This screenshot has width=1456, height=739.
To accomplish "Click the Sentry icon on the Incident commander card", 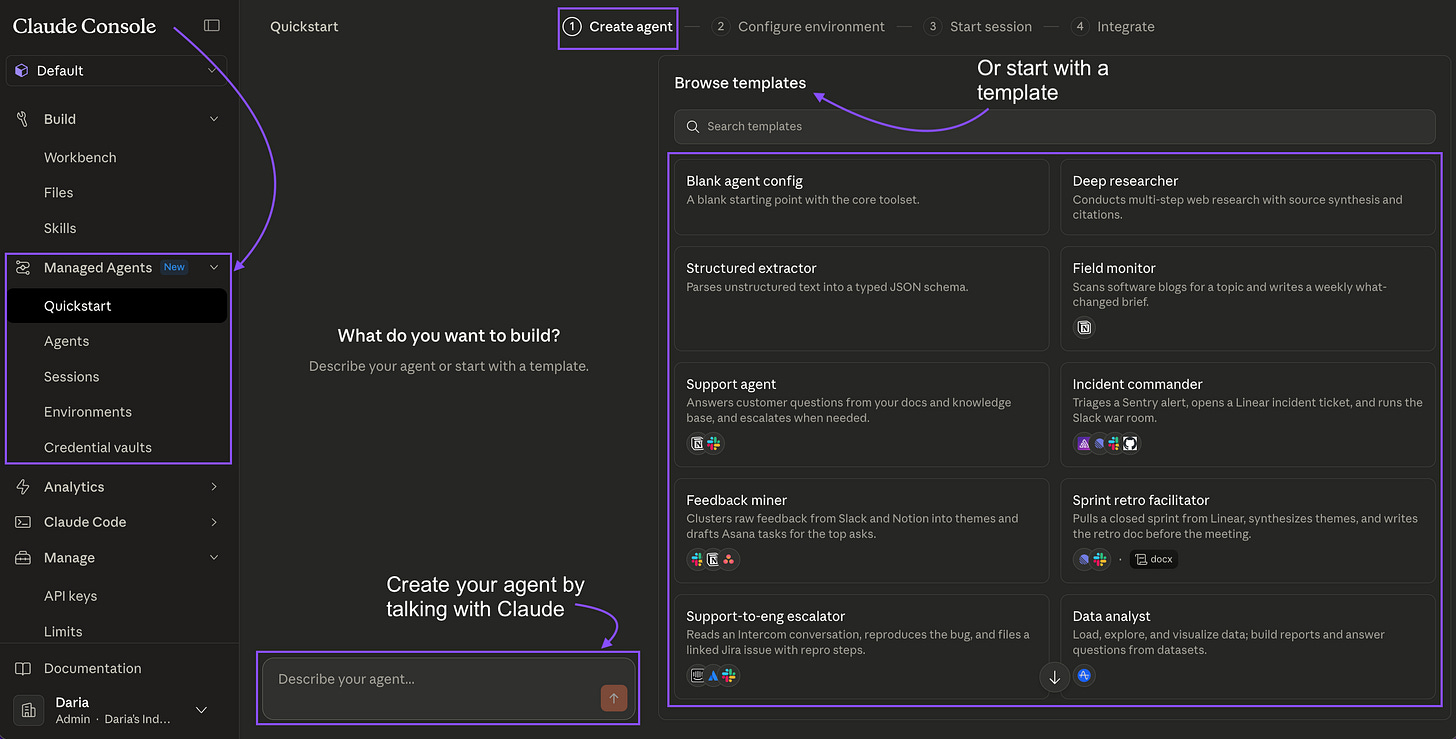I will pyautogui.click(x=1084, y=443).
